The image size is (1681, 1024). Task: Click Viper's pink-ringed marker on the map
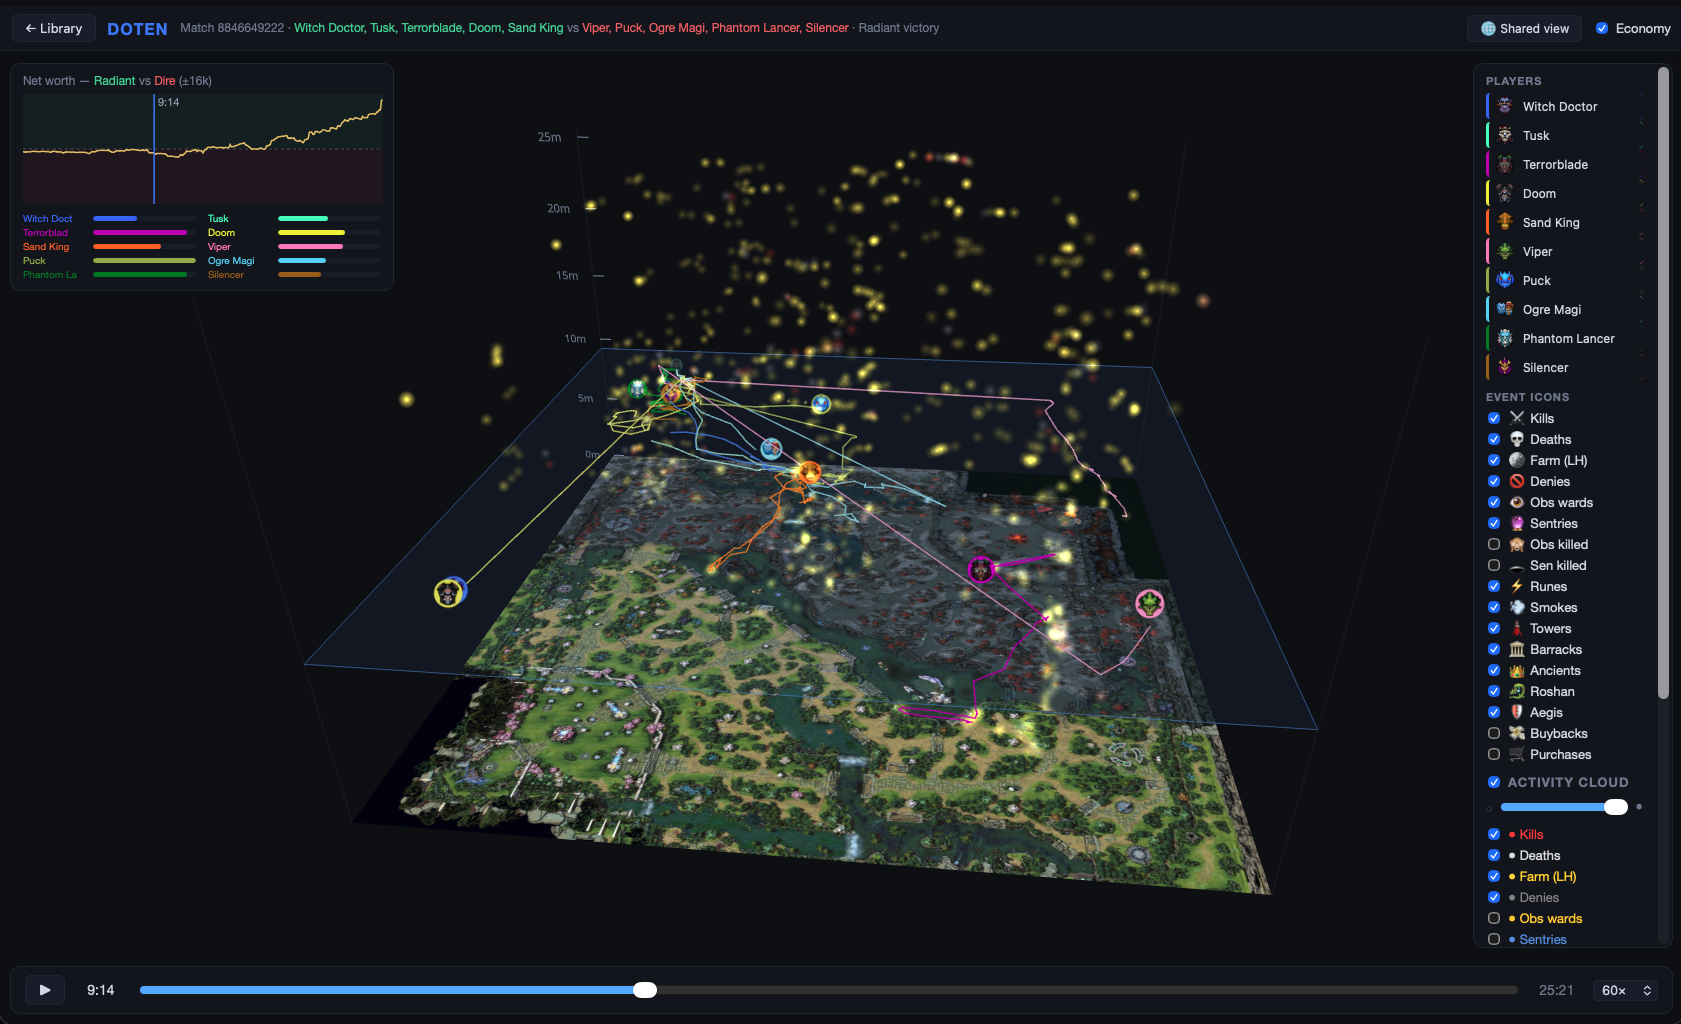[1150, 603]
